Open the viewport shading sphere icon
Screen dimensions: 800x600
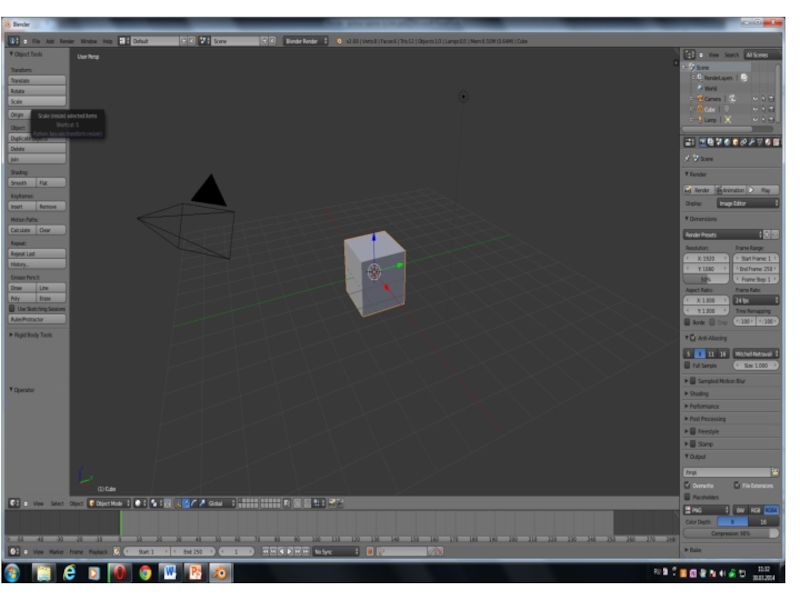138,504
